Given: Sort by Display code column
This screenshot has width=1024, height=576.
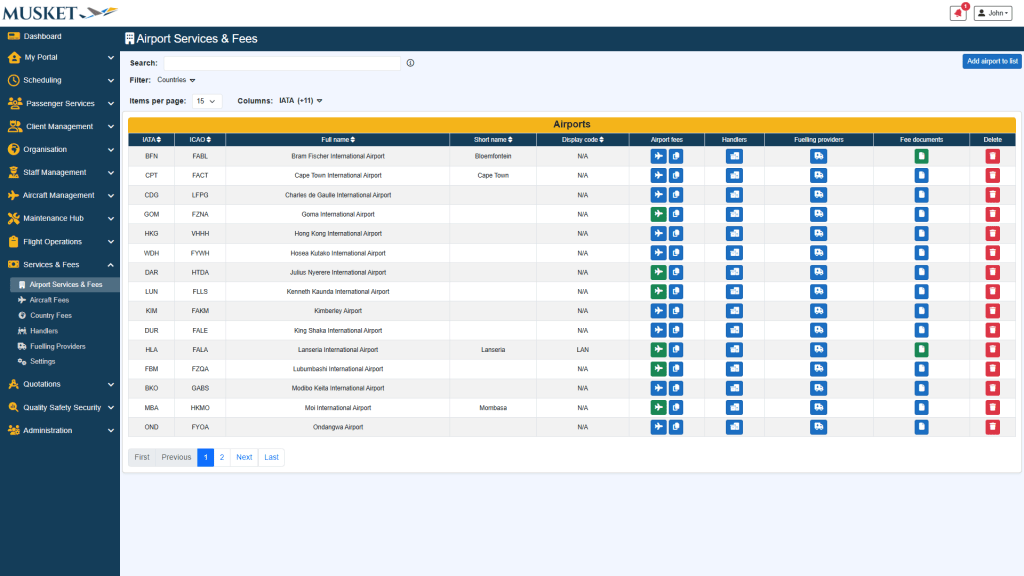Looking at the screenshot, I should tap(582, 139).
